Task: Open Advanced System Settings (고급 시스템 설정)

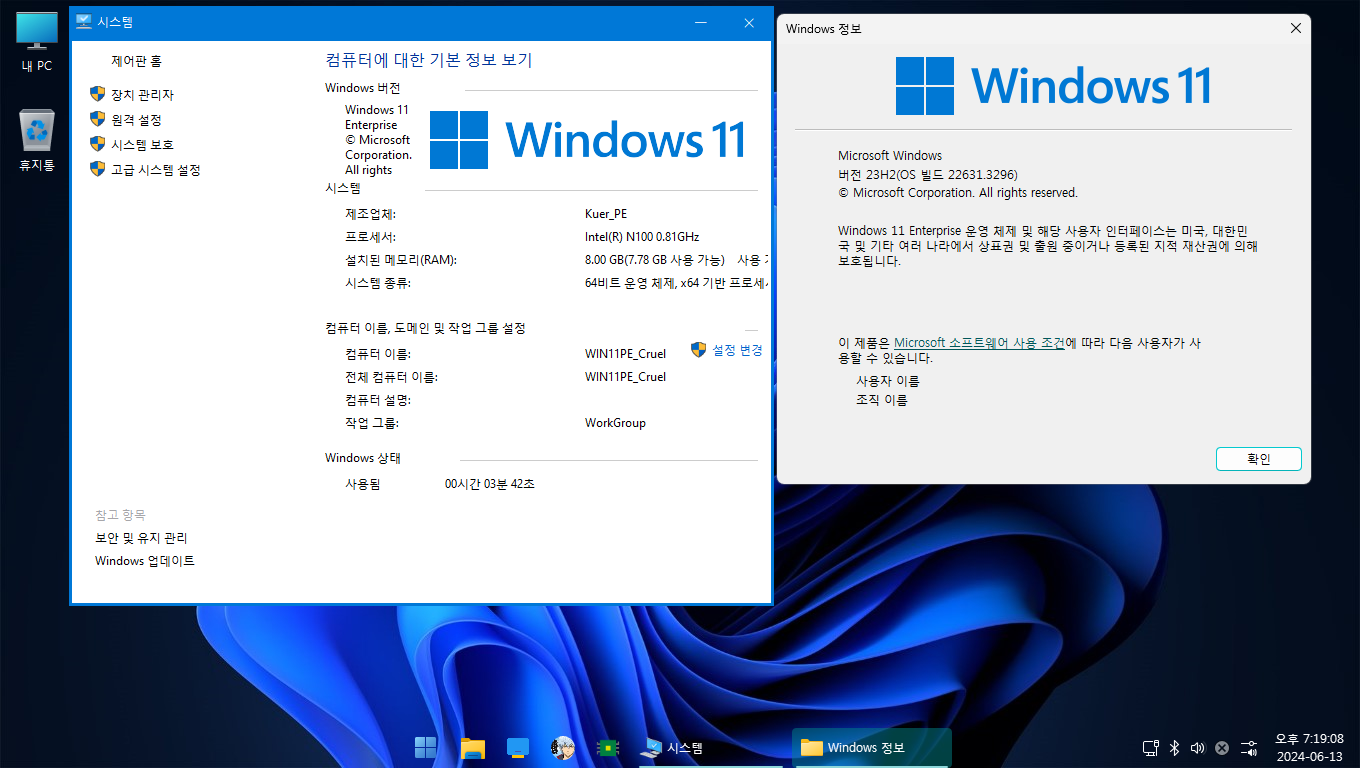Action: coord(156,170)
